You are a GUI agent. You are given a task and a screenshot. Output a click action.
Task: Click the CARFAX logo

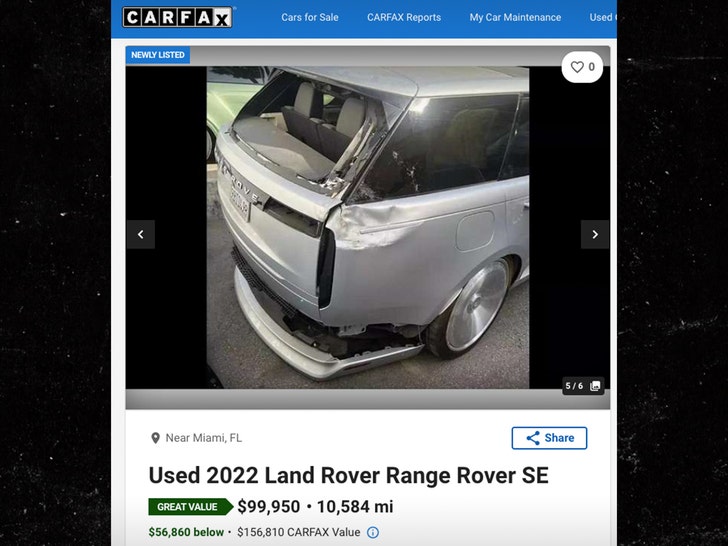point(177,18)
